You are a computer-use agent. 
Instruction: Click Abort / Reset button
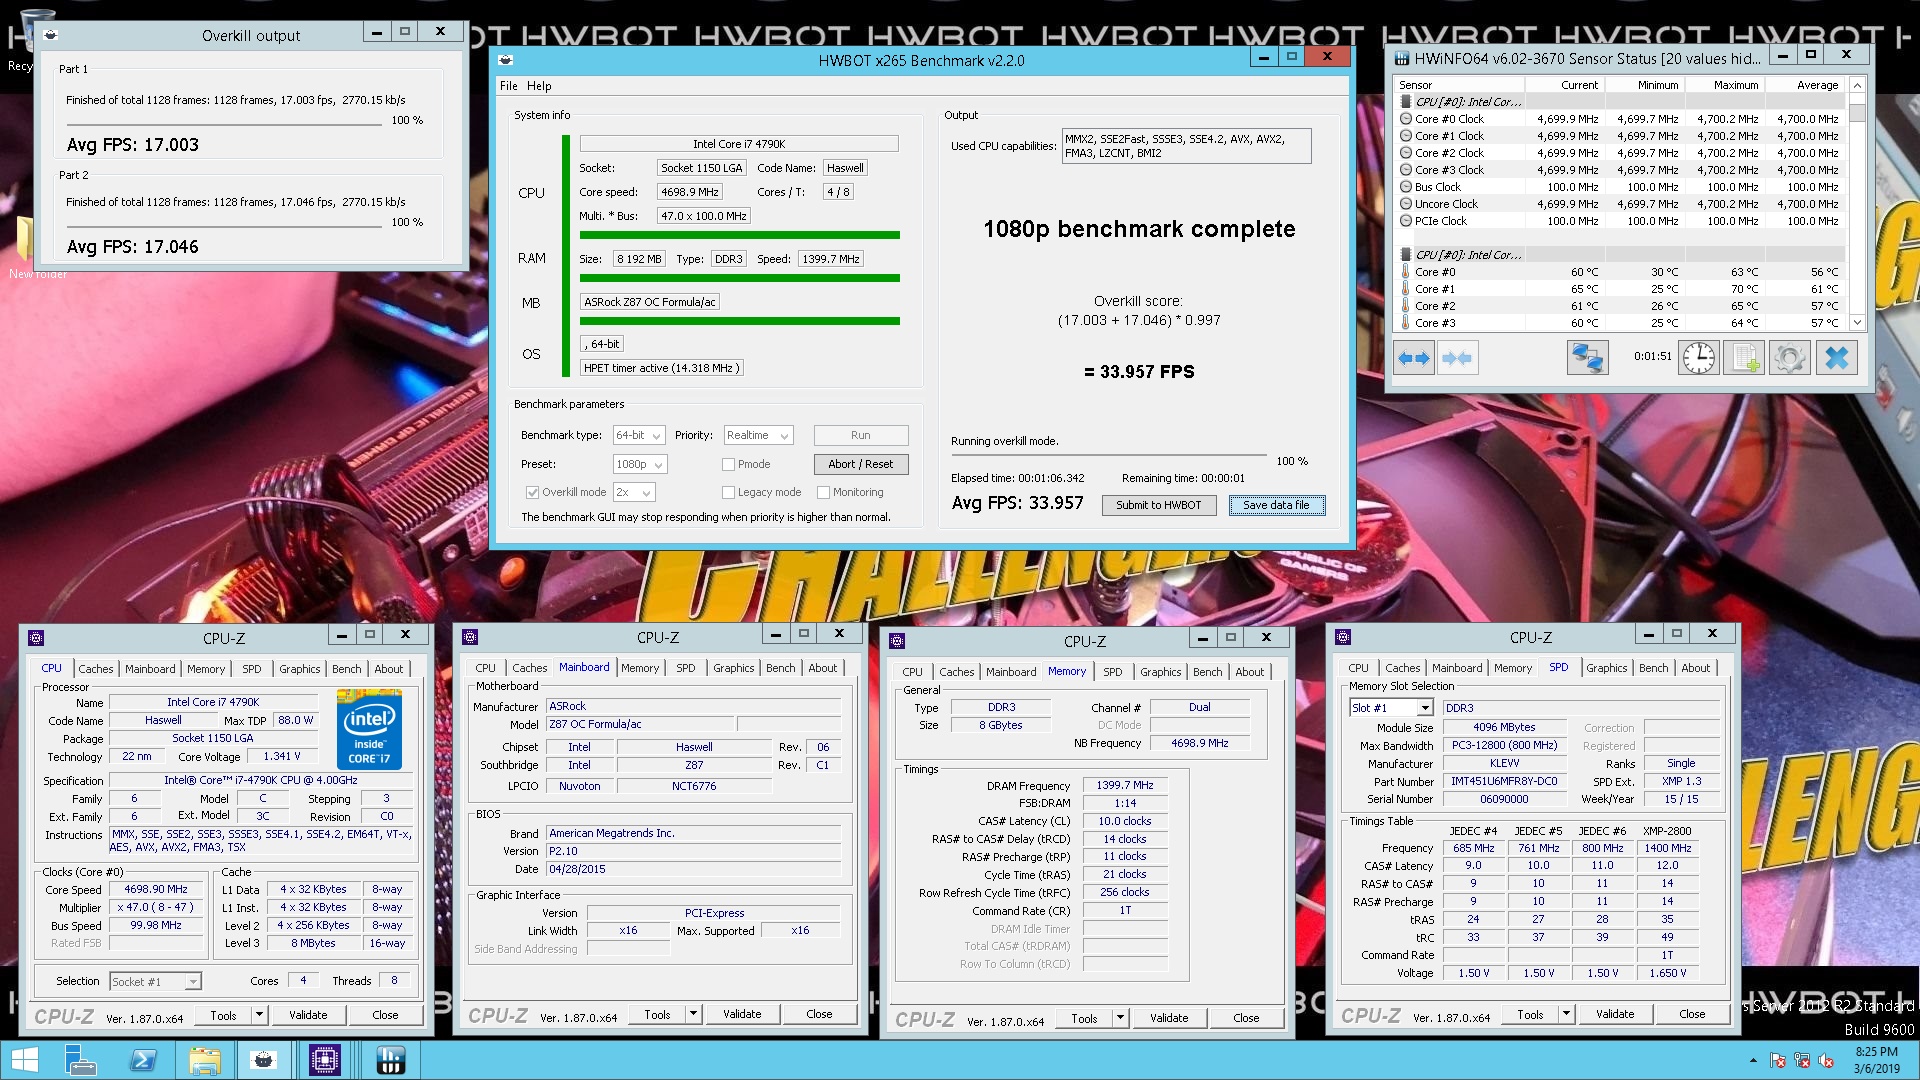coord(860,464)
